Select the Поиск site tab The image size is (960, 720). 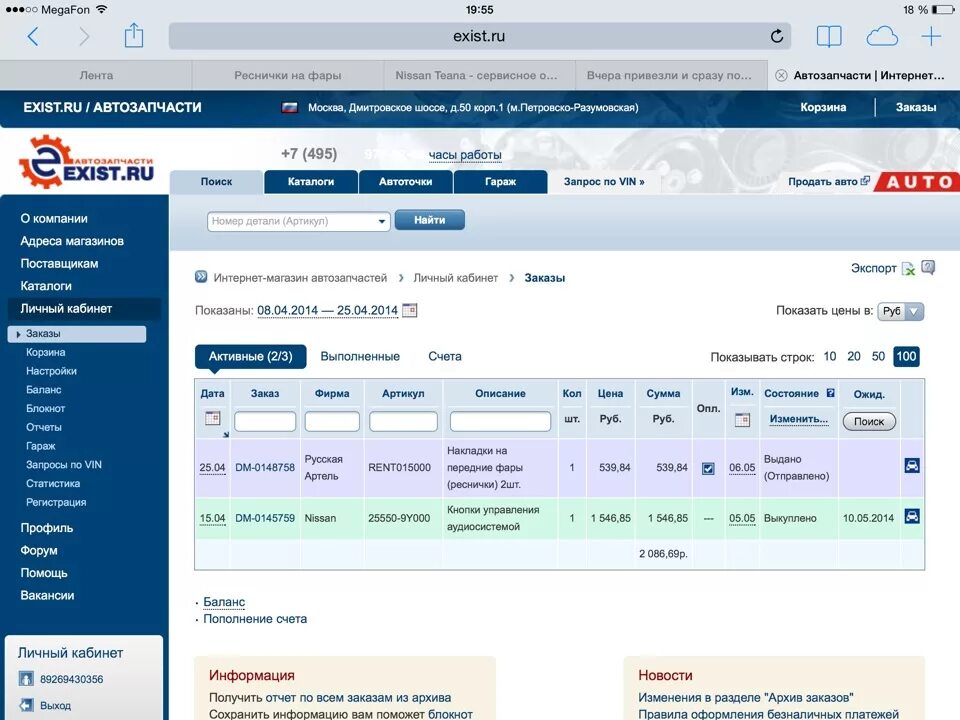coord(216,182)
